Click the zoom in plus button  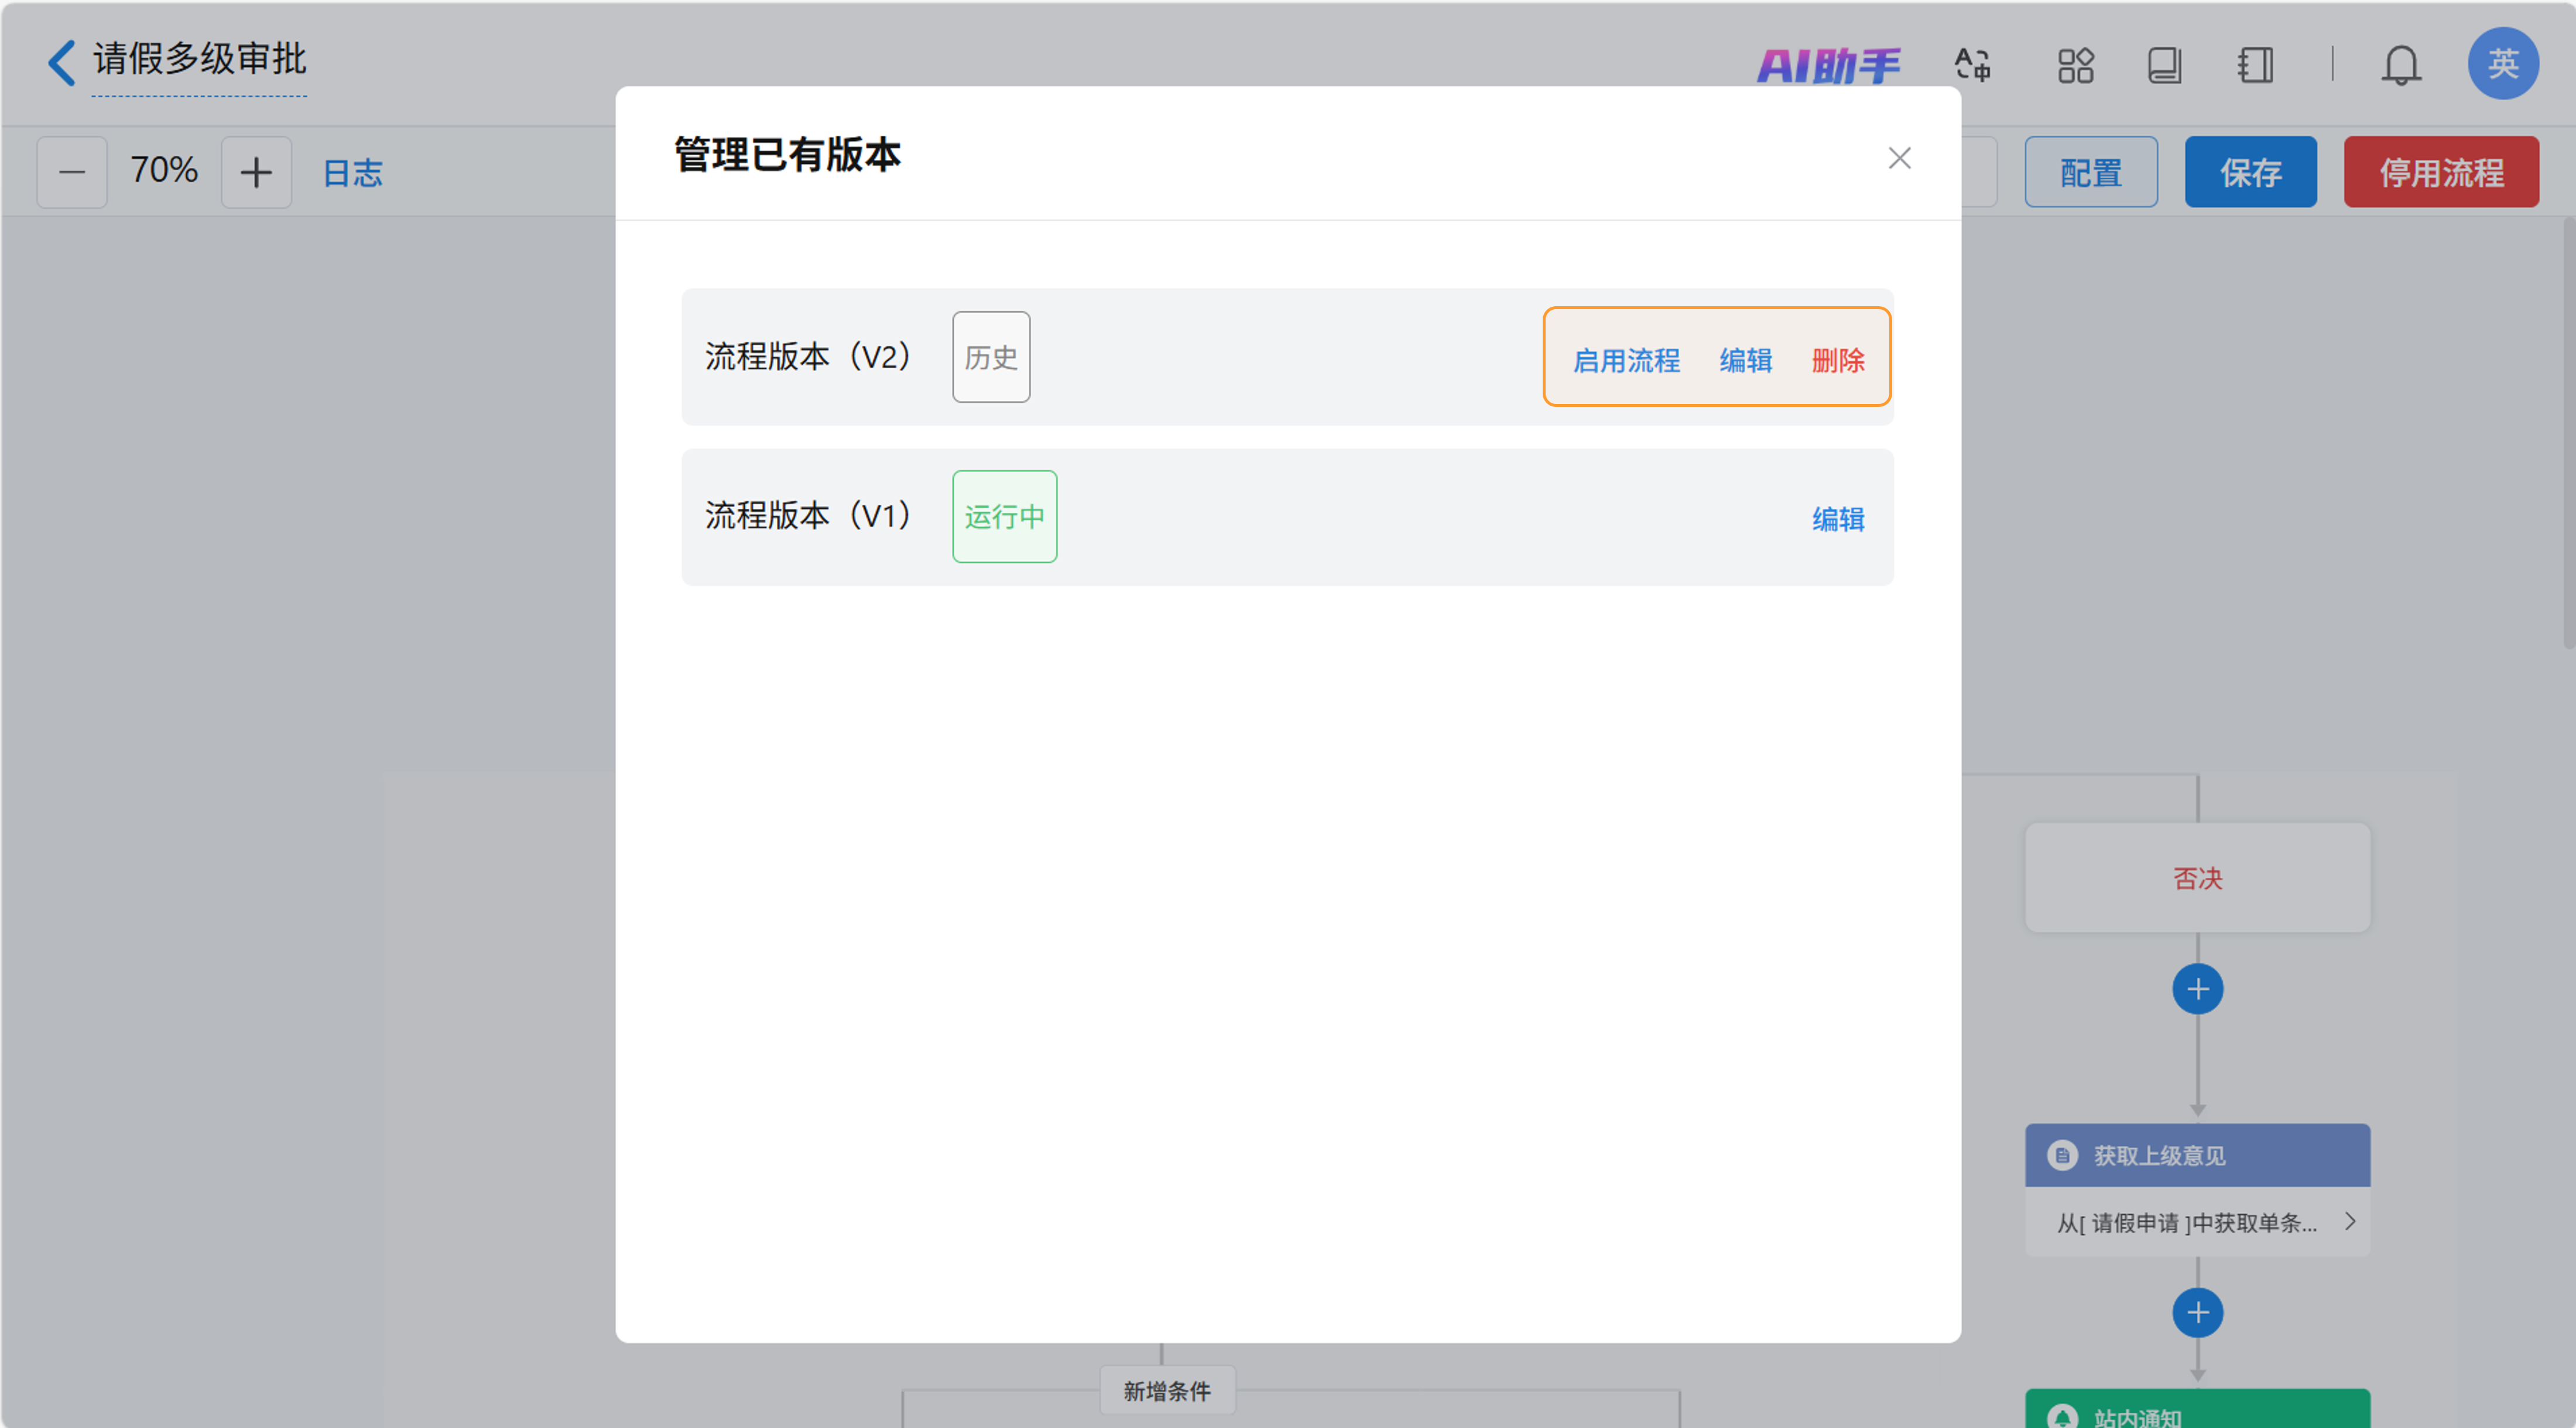tap(256, 172)
